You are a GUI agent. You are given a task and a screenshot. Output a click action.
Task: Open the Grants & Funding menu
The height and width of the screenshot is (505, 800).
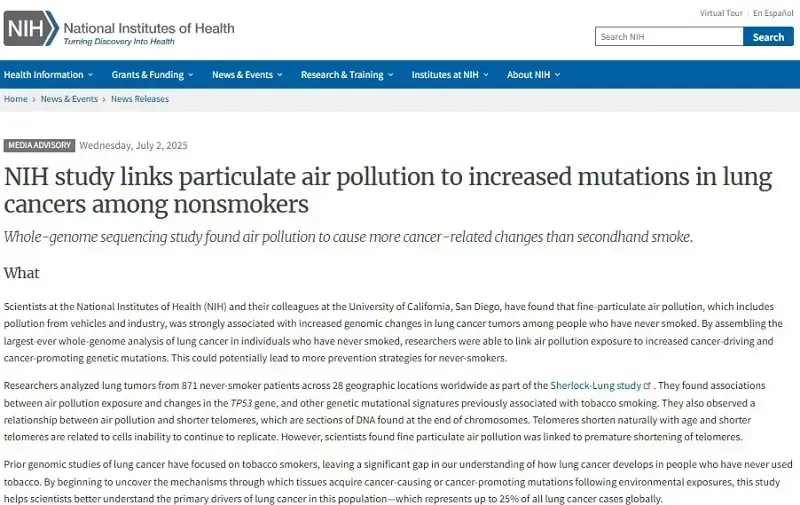tap(147, 74)
